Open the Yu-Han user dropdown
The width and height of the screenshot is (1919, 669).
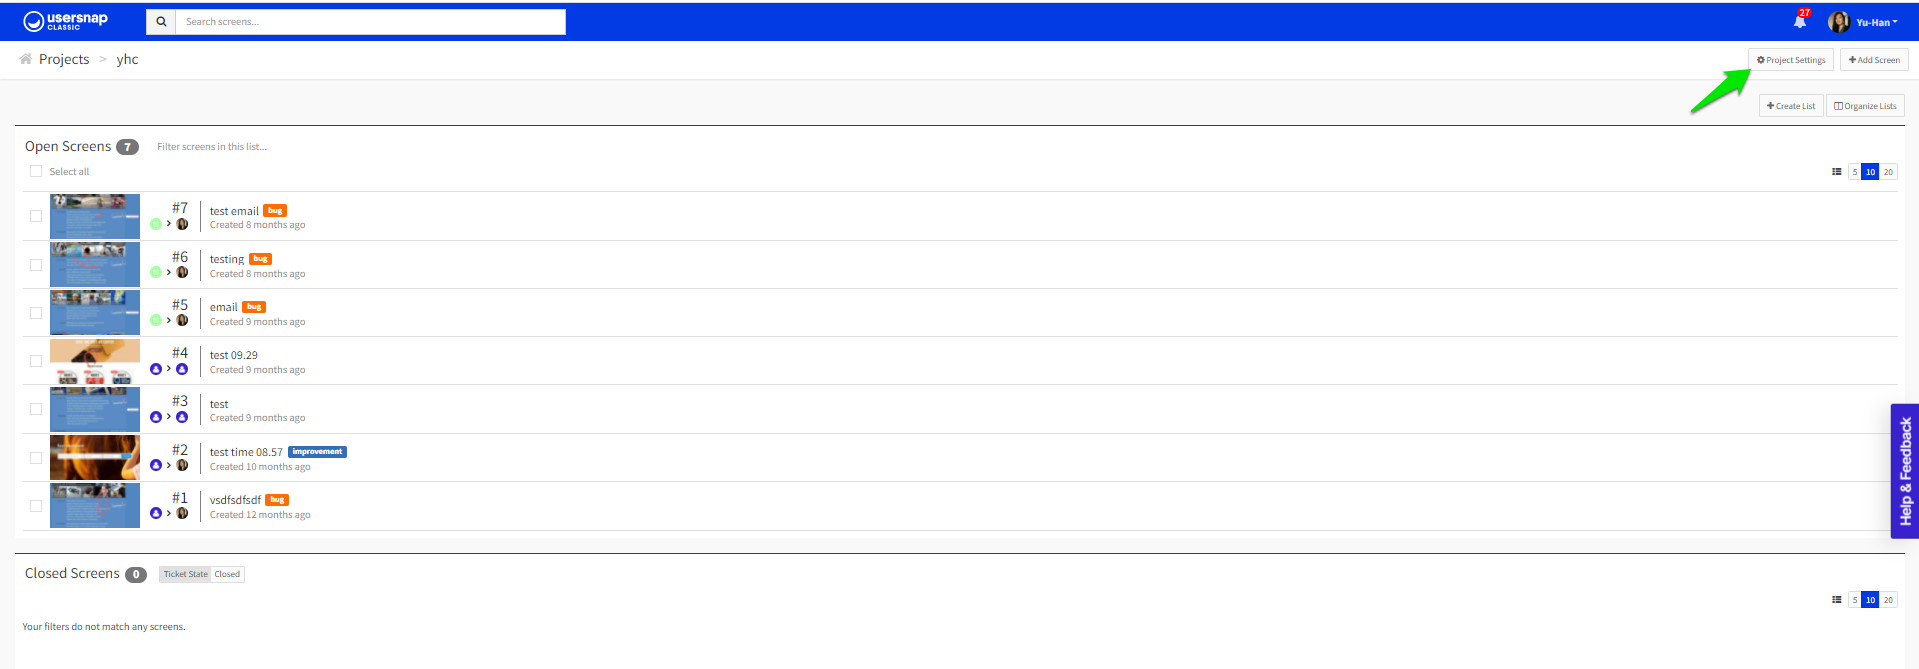click(1863, 22)
